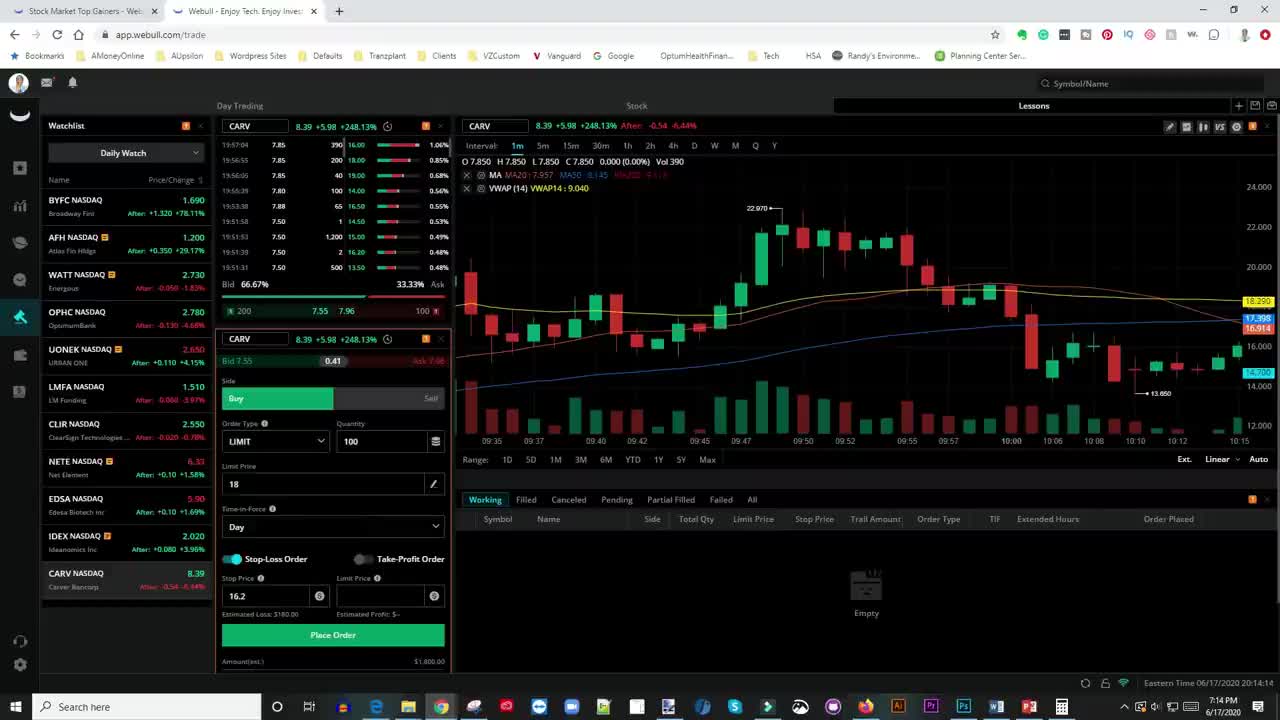Open the chart VS compare tool
The image size is (1280, 720).
coord(1219,127)
